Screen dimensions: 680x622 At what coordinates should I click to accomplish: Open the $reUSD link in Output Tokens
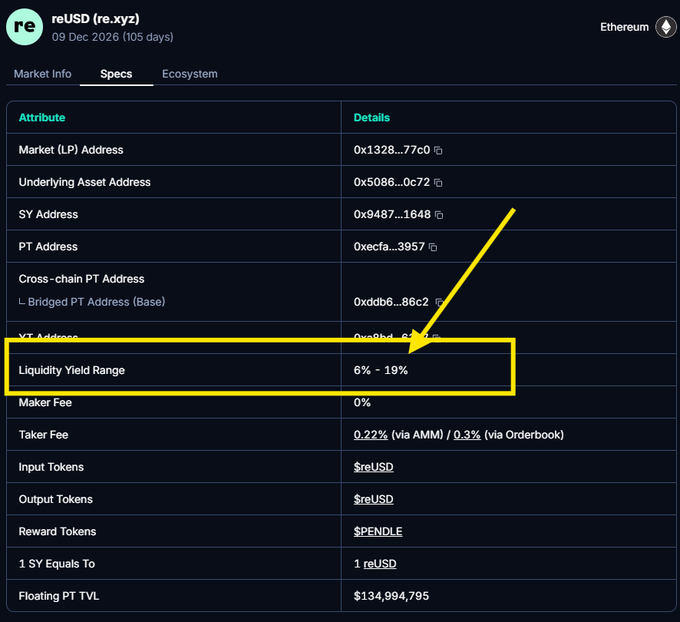(373, 499)
